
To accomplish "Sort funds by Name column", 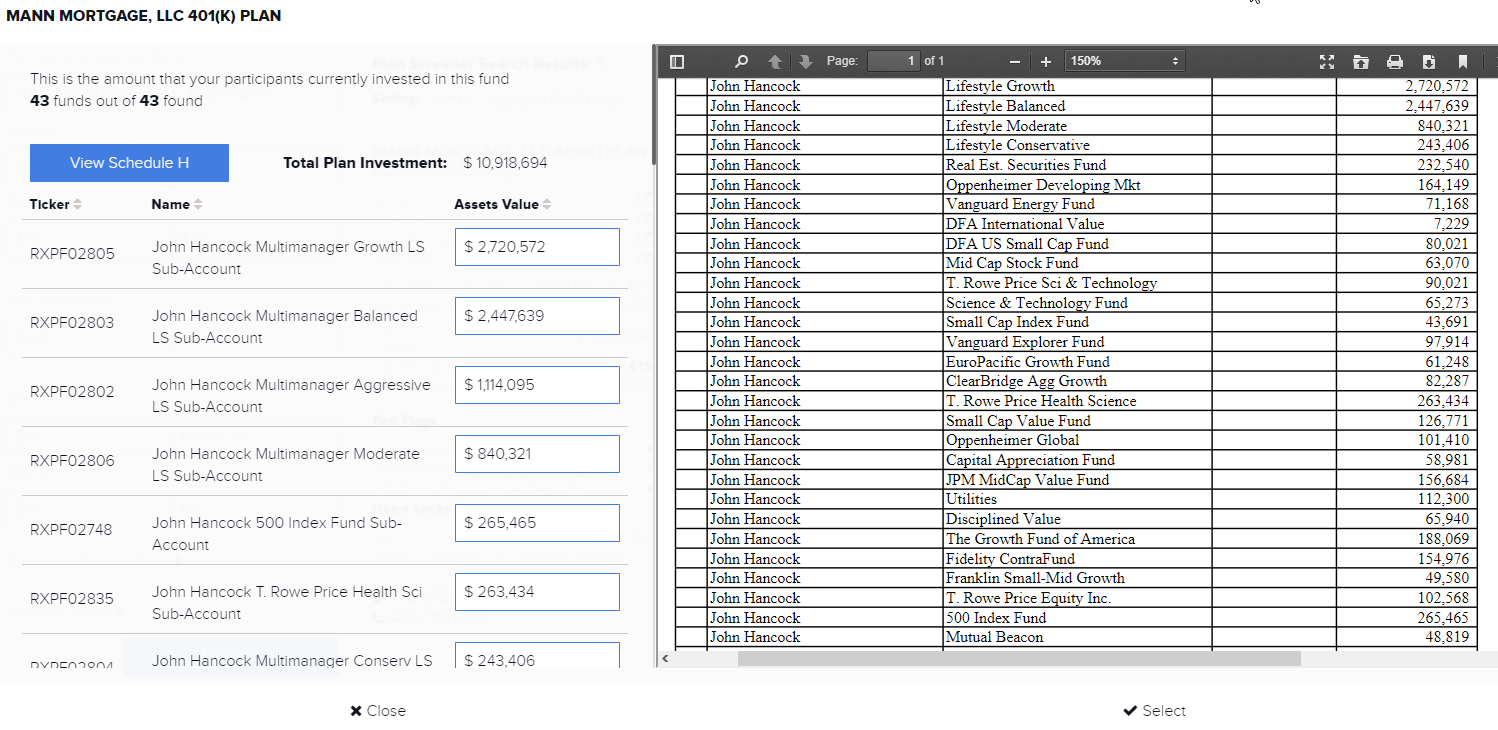I will coord(176,204).
